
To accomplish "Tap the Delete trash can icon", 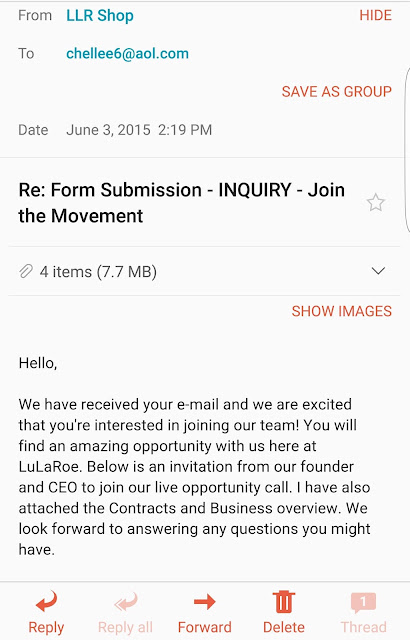I will pyautogui.click(x=284, y=602).
